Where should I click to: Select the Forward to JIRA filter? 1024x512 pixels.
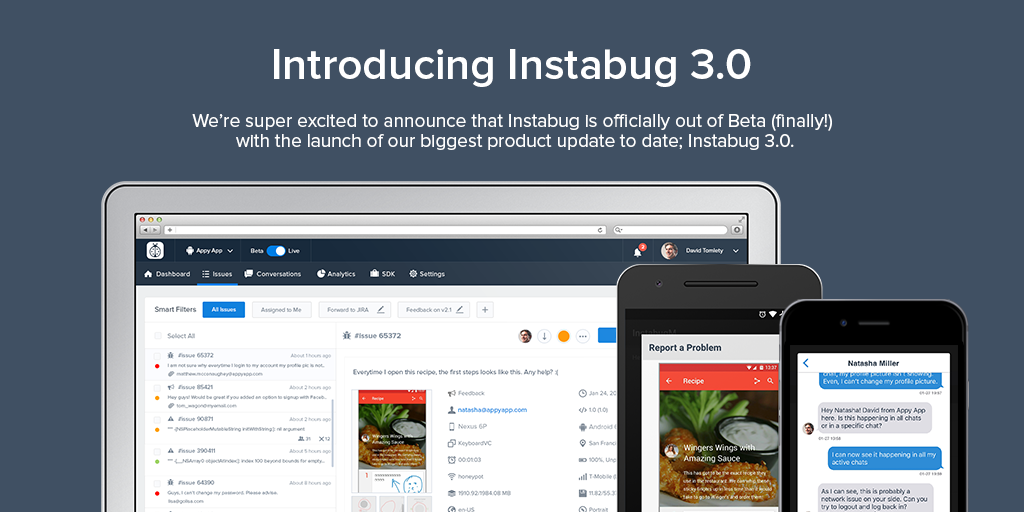pyautogui.click(x=355, y=310)
